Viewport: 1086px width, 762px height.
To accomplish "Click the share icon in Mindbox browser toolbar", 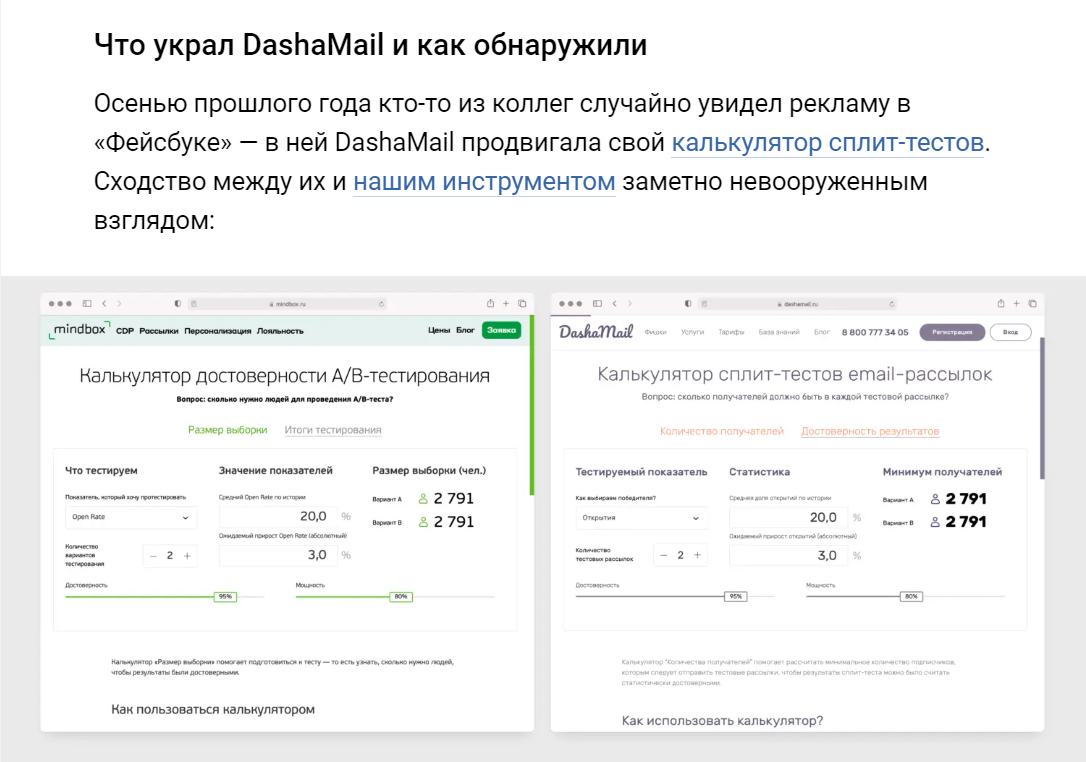I will tap(489, 303).
